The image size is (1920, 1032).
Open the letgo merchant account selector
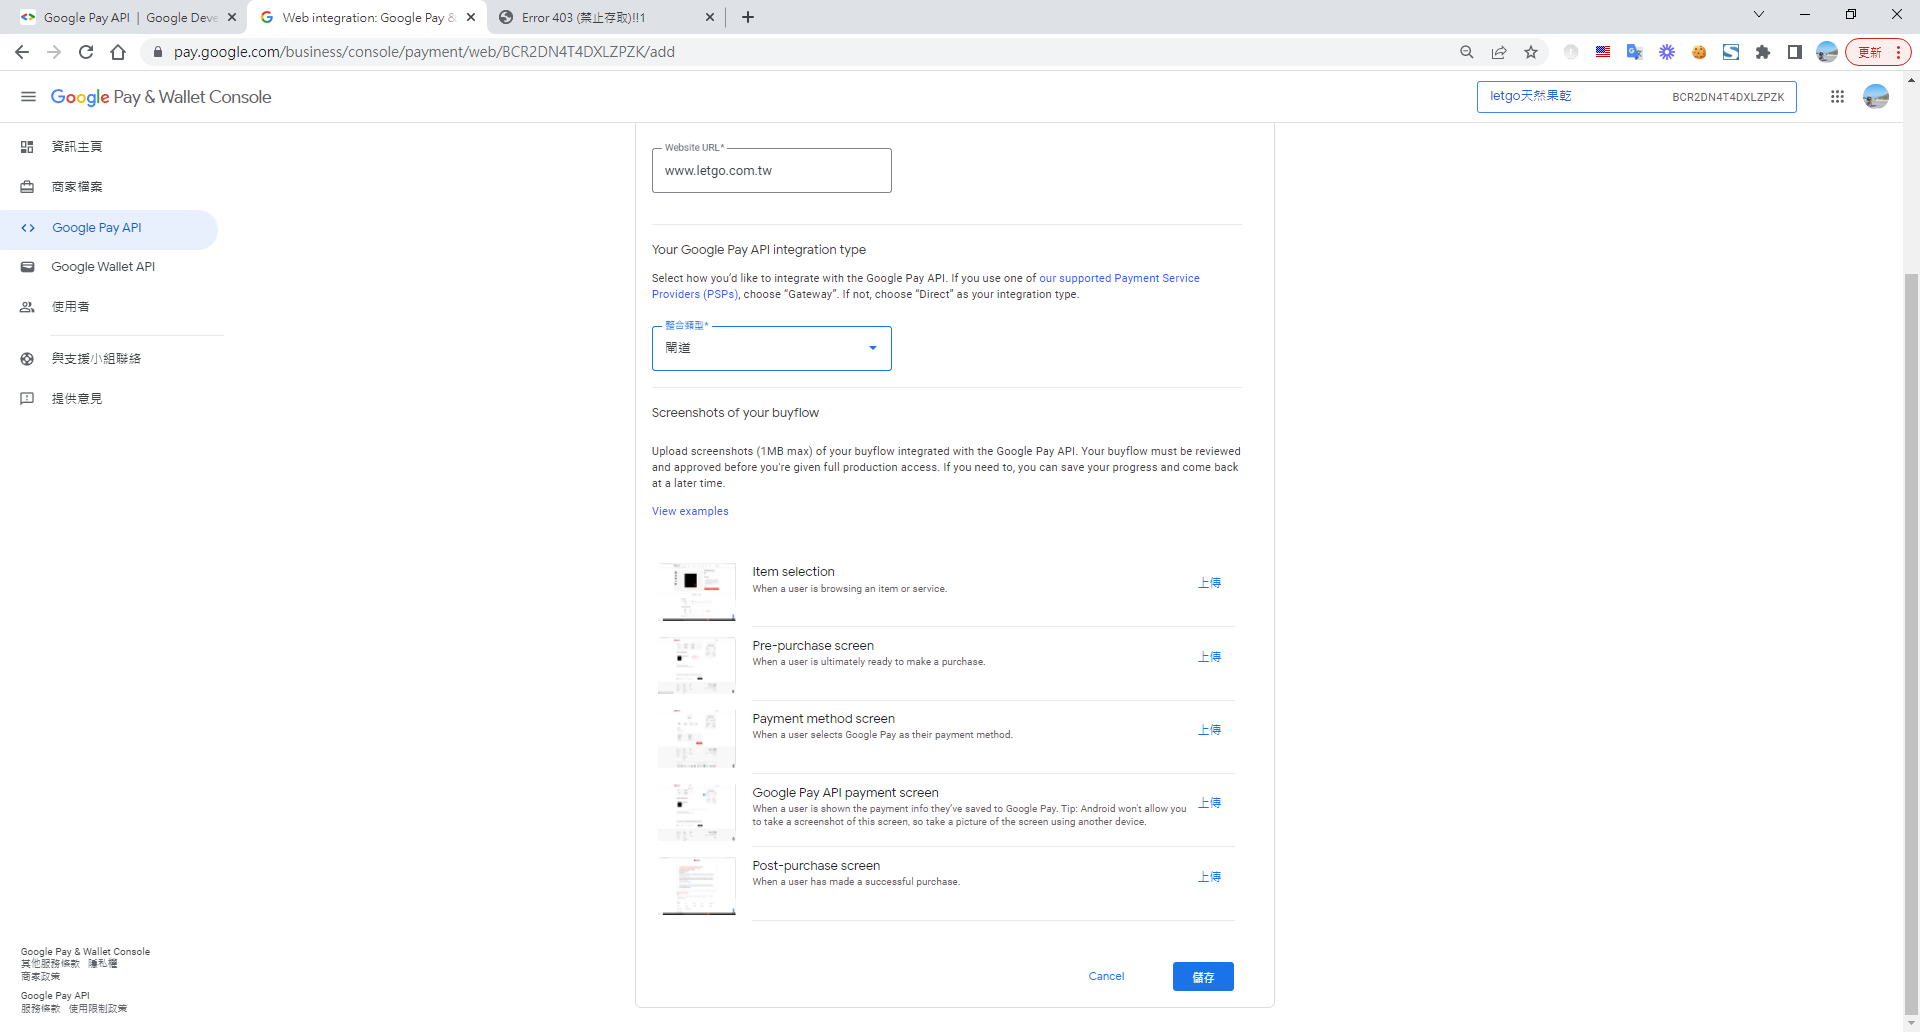(x=1636, y=97)
